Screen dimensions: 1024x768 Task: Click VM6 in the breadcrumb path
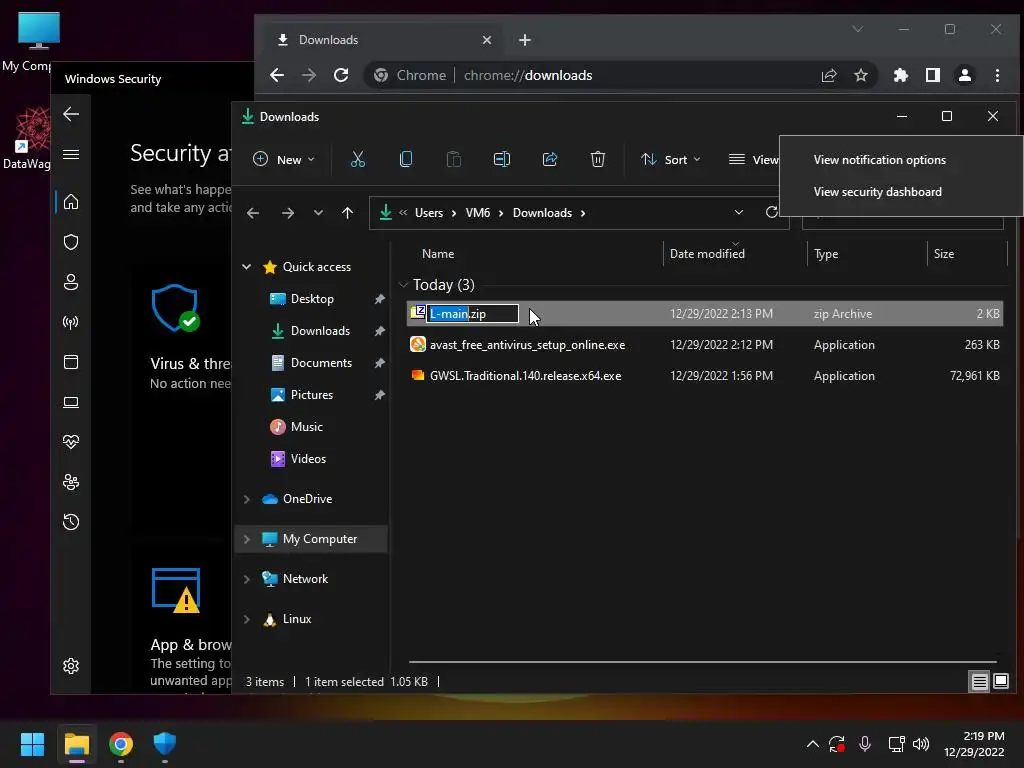tap(477, 213)
